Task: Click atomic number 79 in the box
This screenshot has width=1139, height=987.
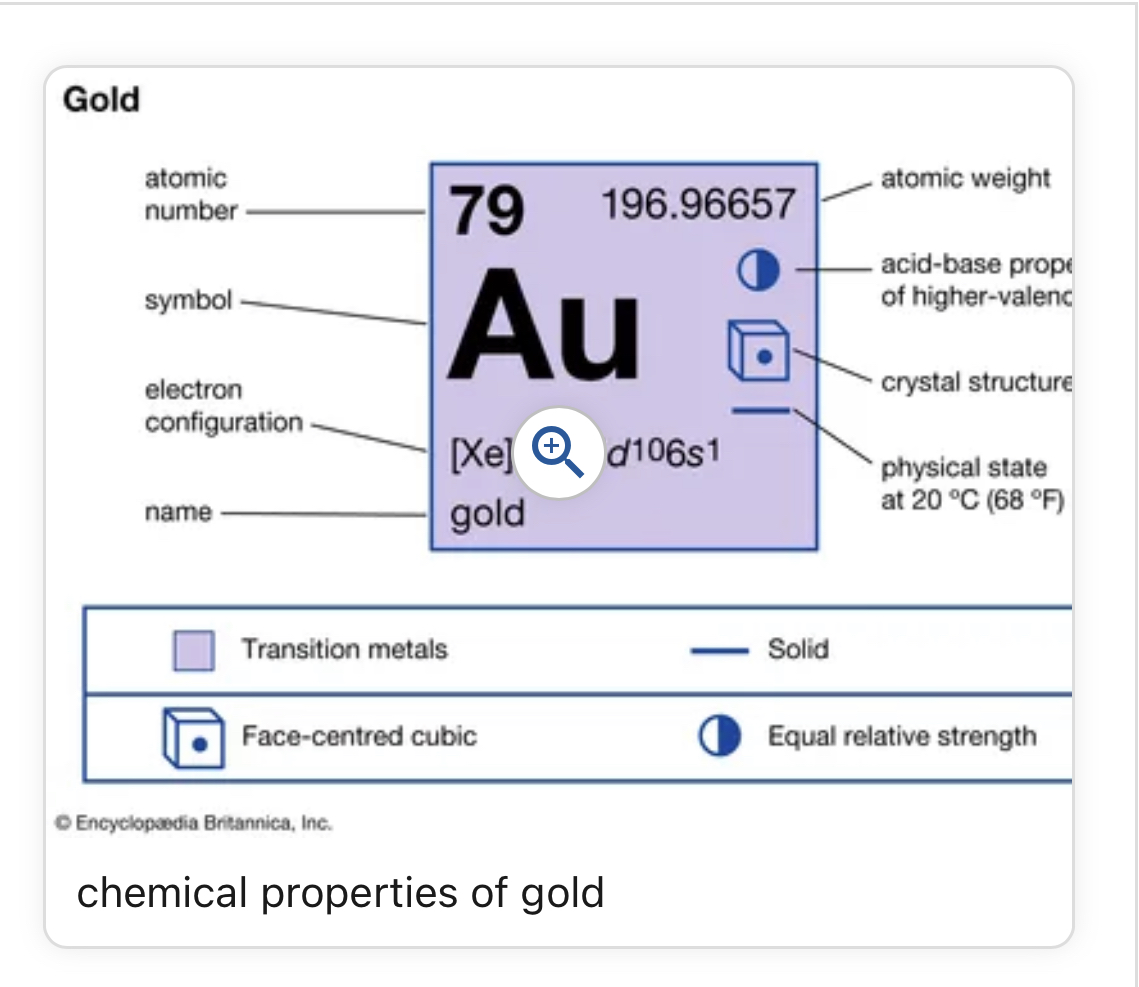Action: 486,211
